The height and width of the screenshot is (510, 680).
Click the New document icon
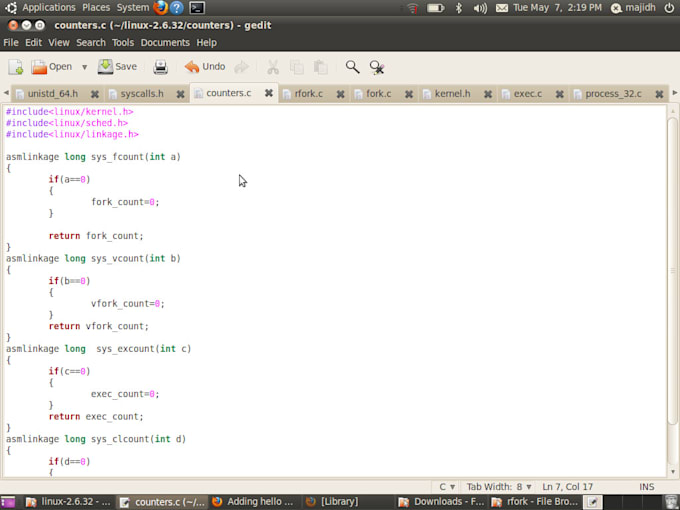[x=16, y=67]
